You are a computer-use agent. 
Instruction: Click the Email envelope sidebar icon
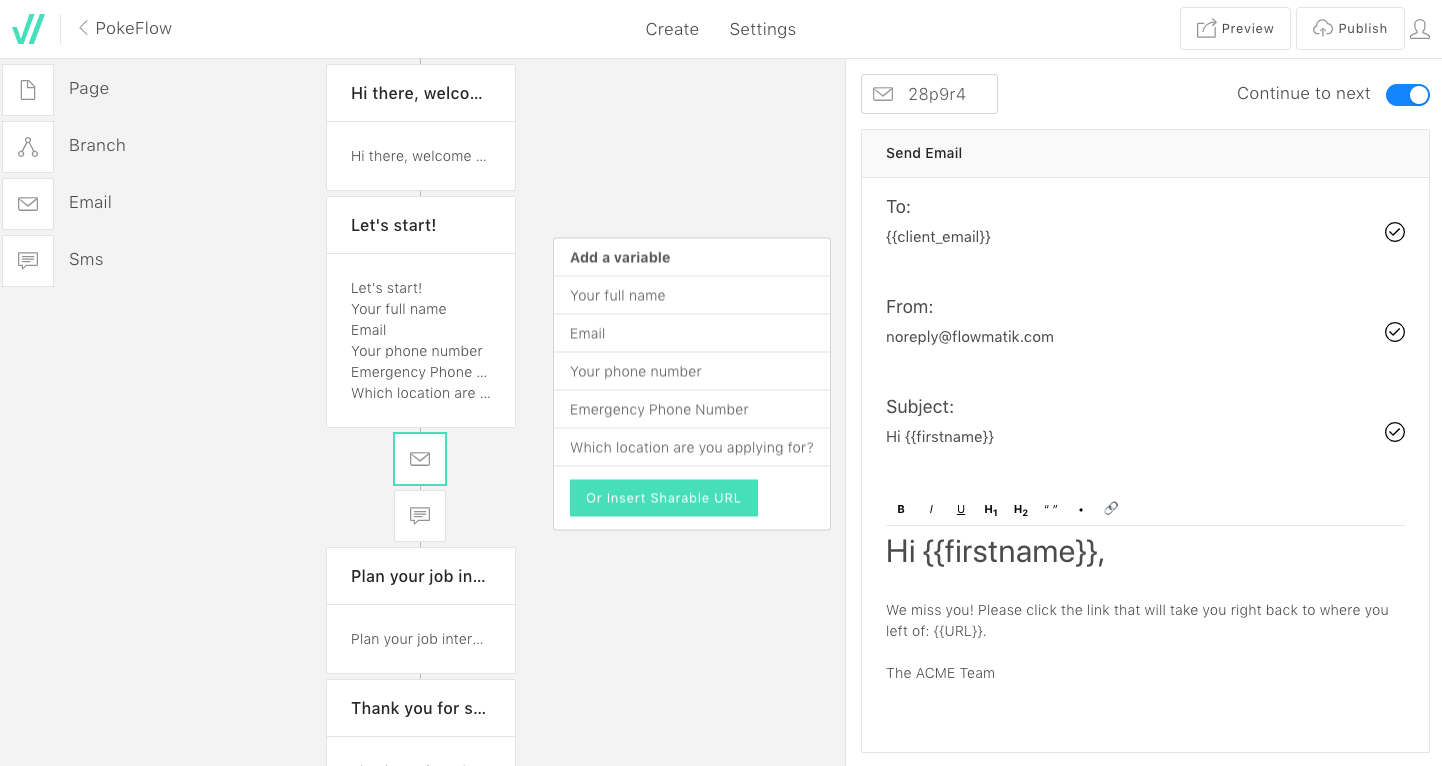coord(28,203)
